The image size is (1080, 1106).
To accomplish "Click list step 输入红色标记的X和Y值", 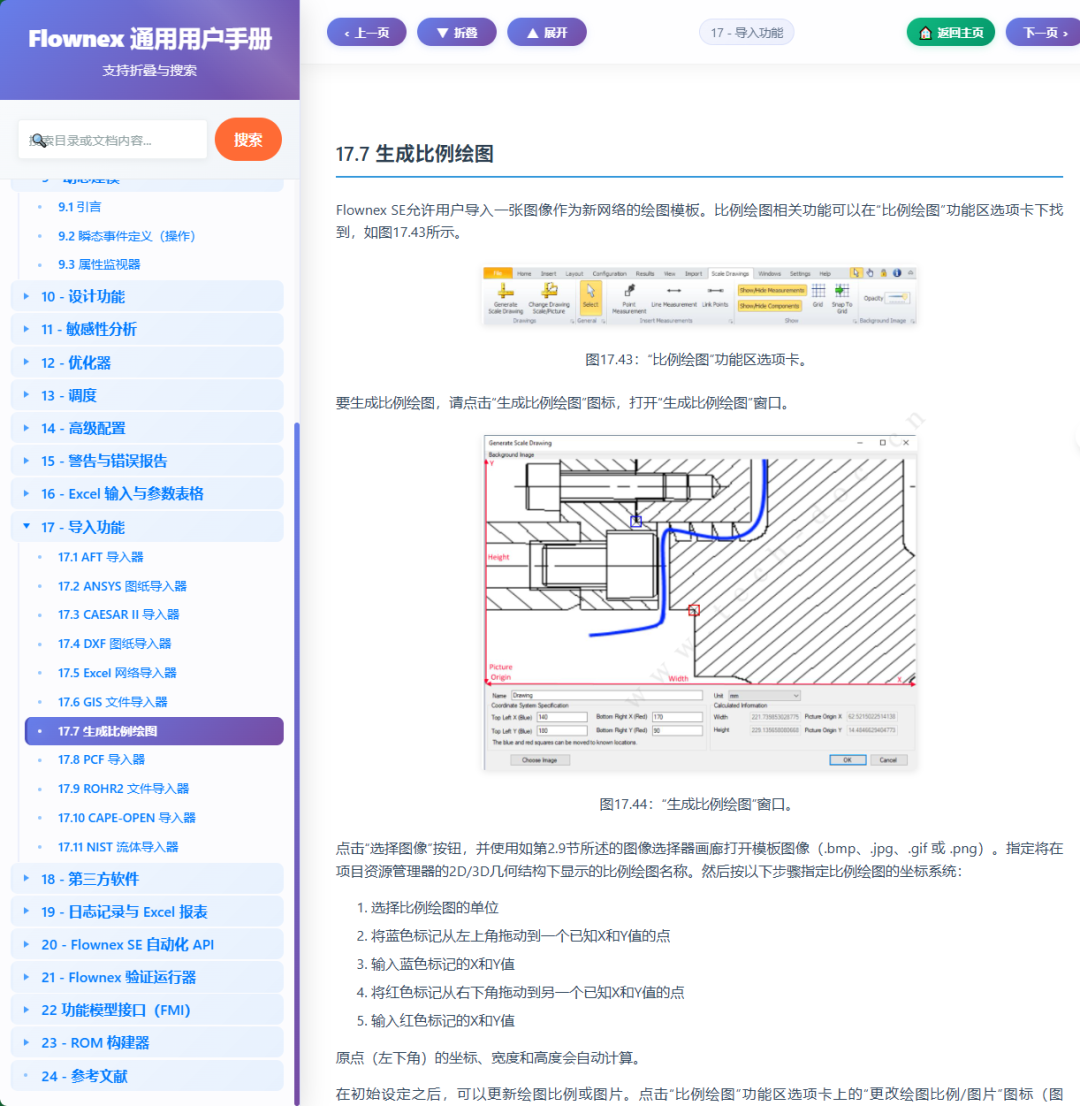I will (443, 1020).
